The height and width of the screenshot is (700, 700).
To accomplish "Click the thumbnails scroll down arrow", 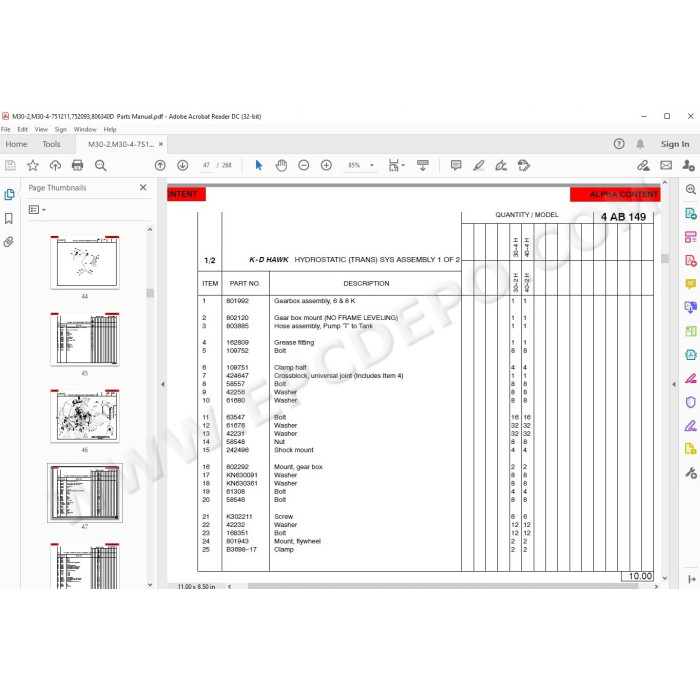I will (x=150, y=584).
